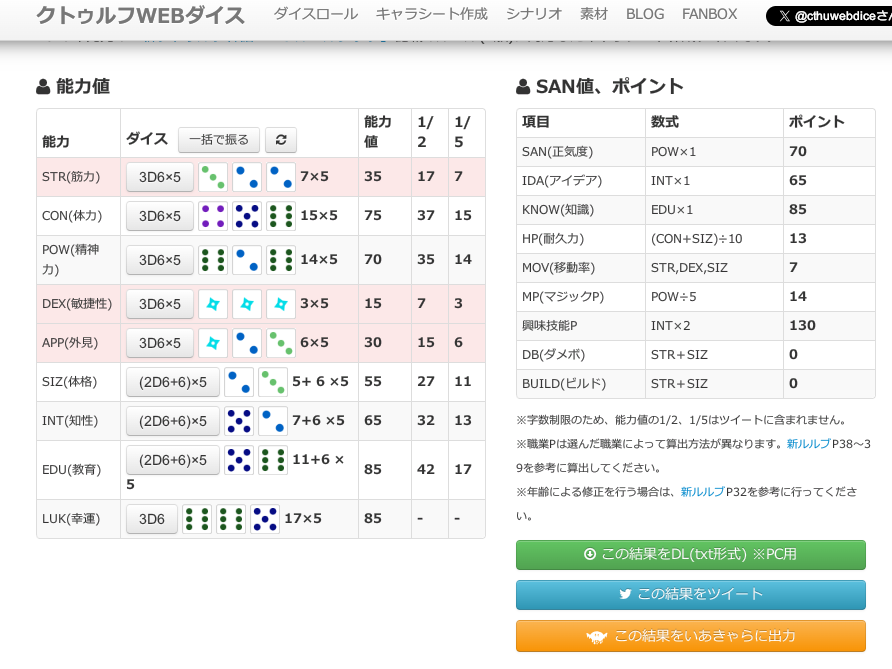This screenshot has width=892, height=669.
Task: Click the person icon beside SAN値、ポイント heading
Action: 524,87
